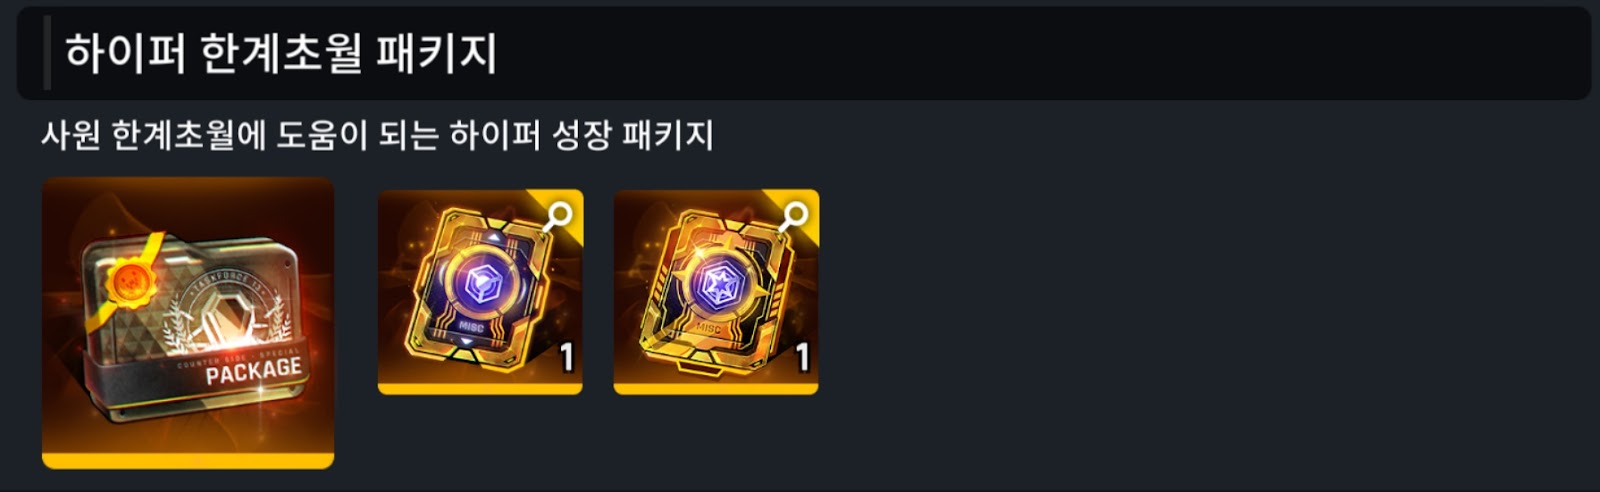Image resolution: width=1600 pixels, height=492 pixels.
Task: Click the yellow bar under the package image
Action: point(188,461)
